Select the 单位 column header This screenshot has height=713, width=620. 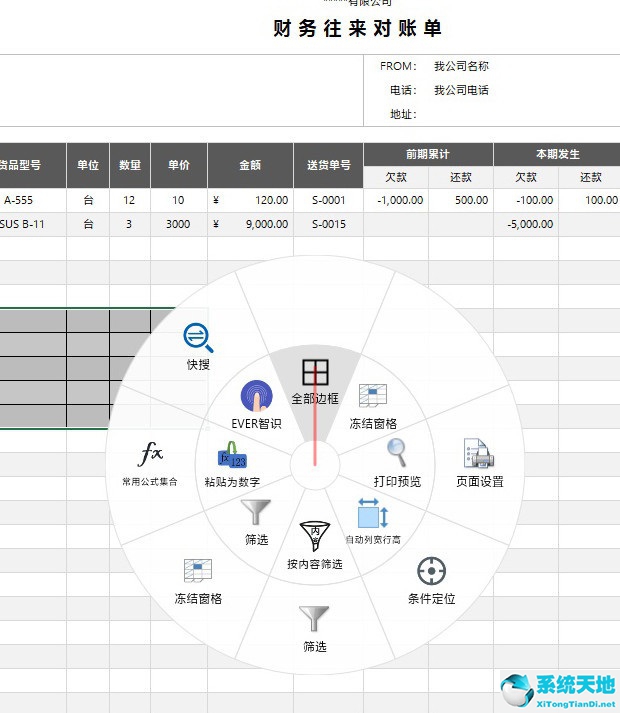pos(88,165)
